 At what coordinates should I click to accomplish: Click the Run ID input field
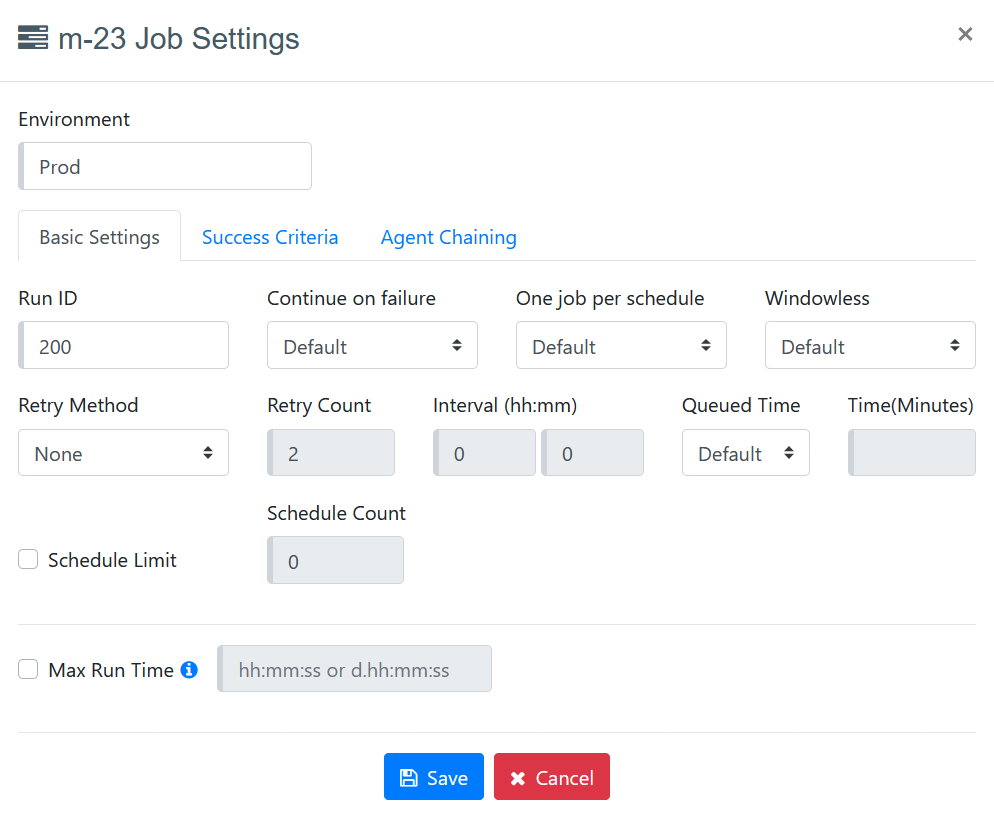[125, 346]
